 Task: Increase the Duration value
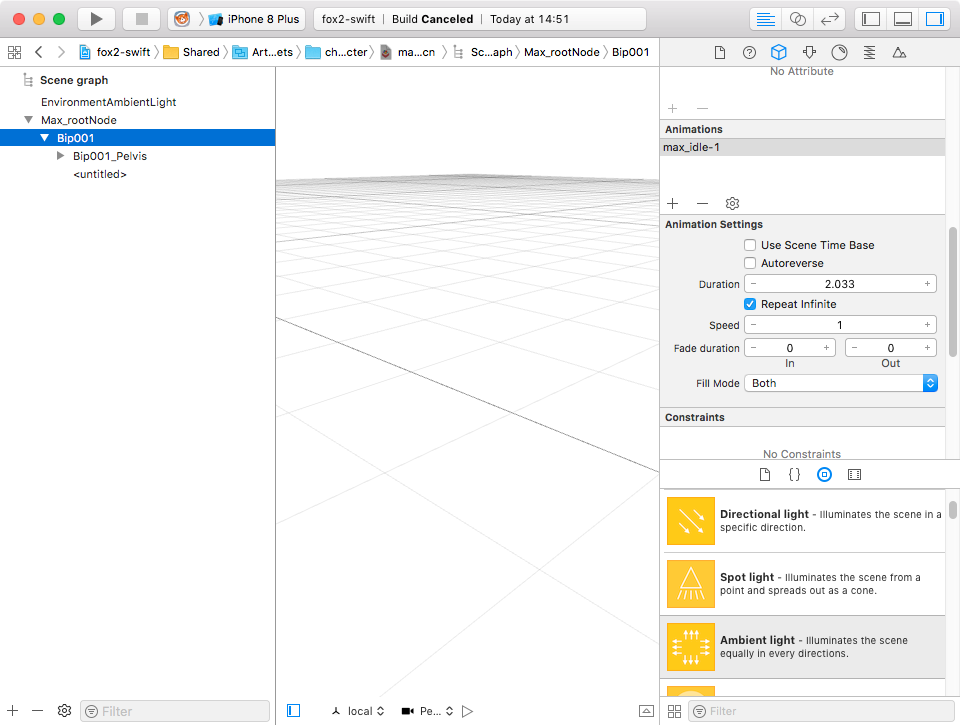pos(928,284)
